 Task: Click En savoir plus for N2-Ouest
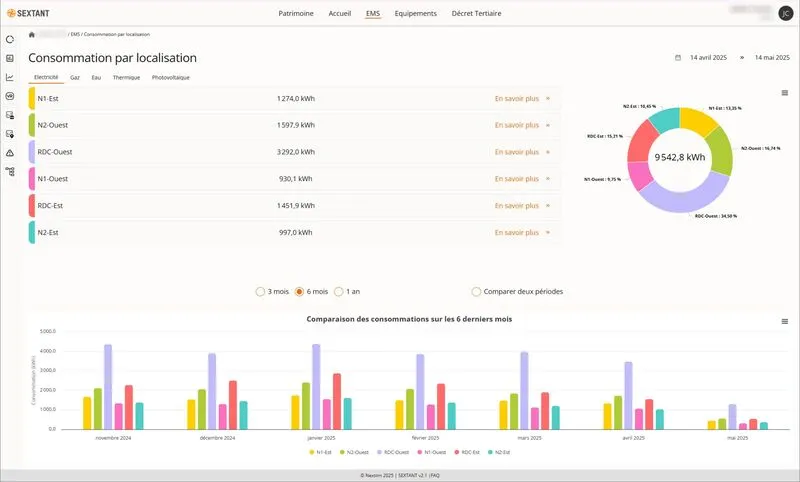(x=516, y=125)
